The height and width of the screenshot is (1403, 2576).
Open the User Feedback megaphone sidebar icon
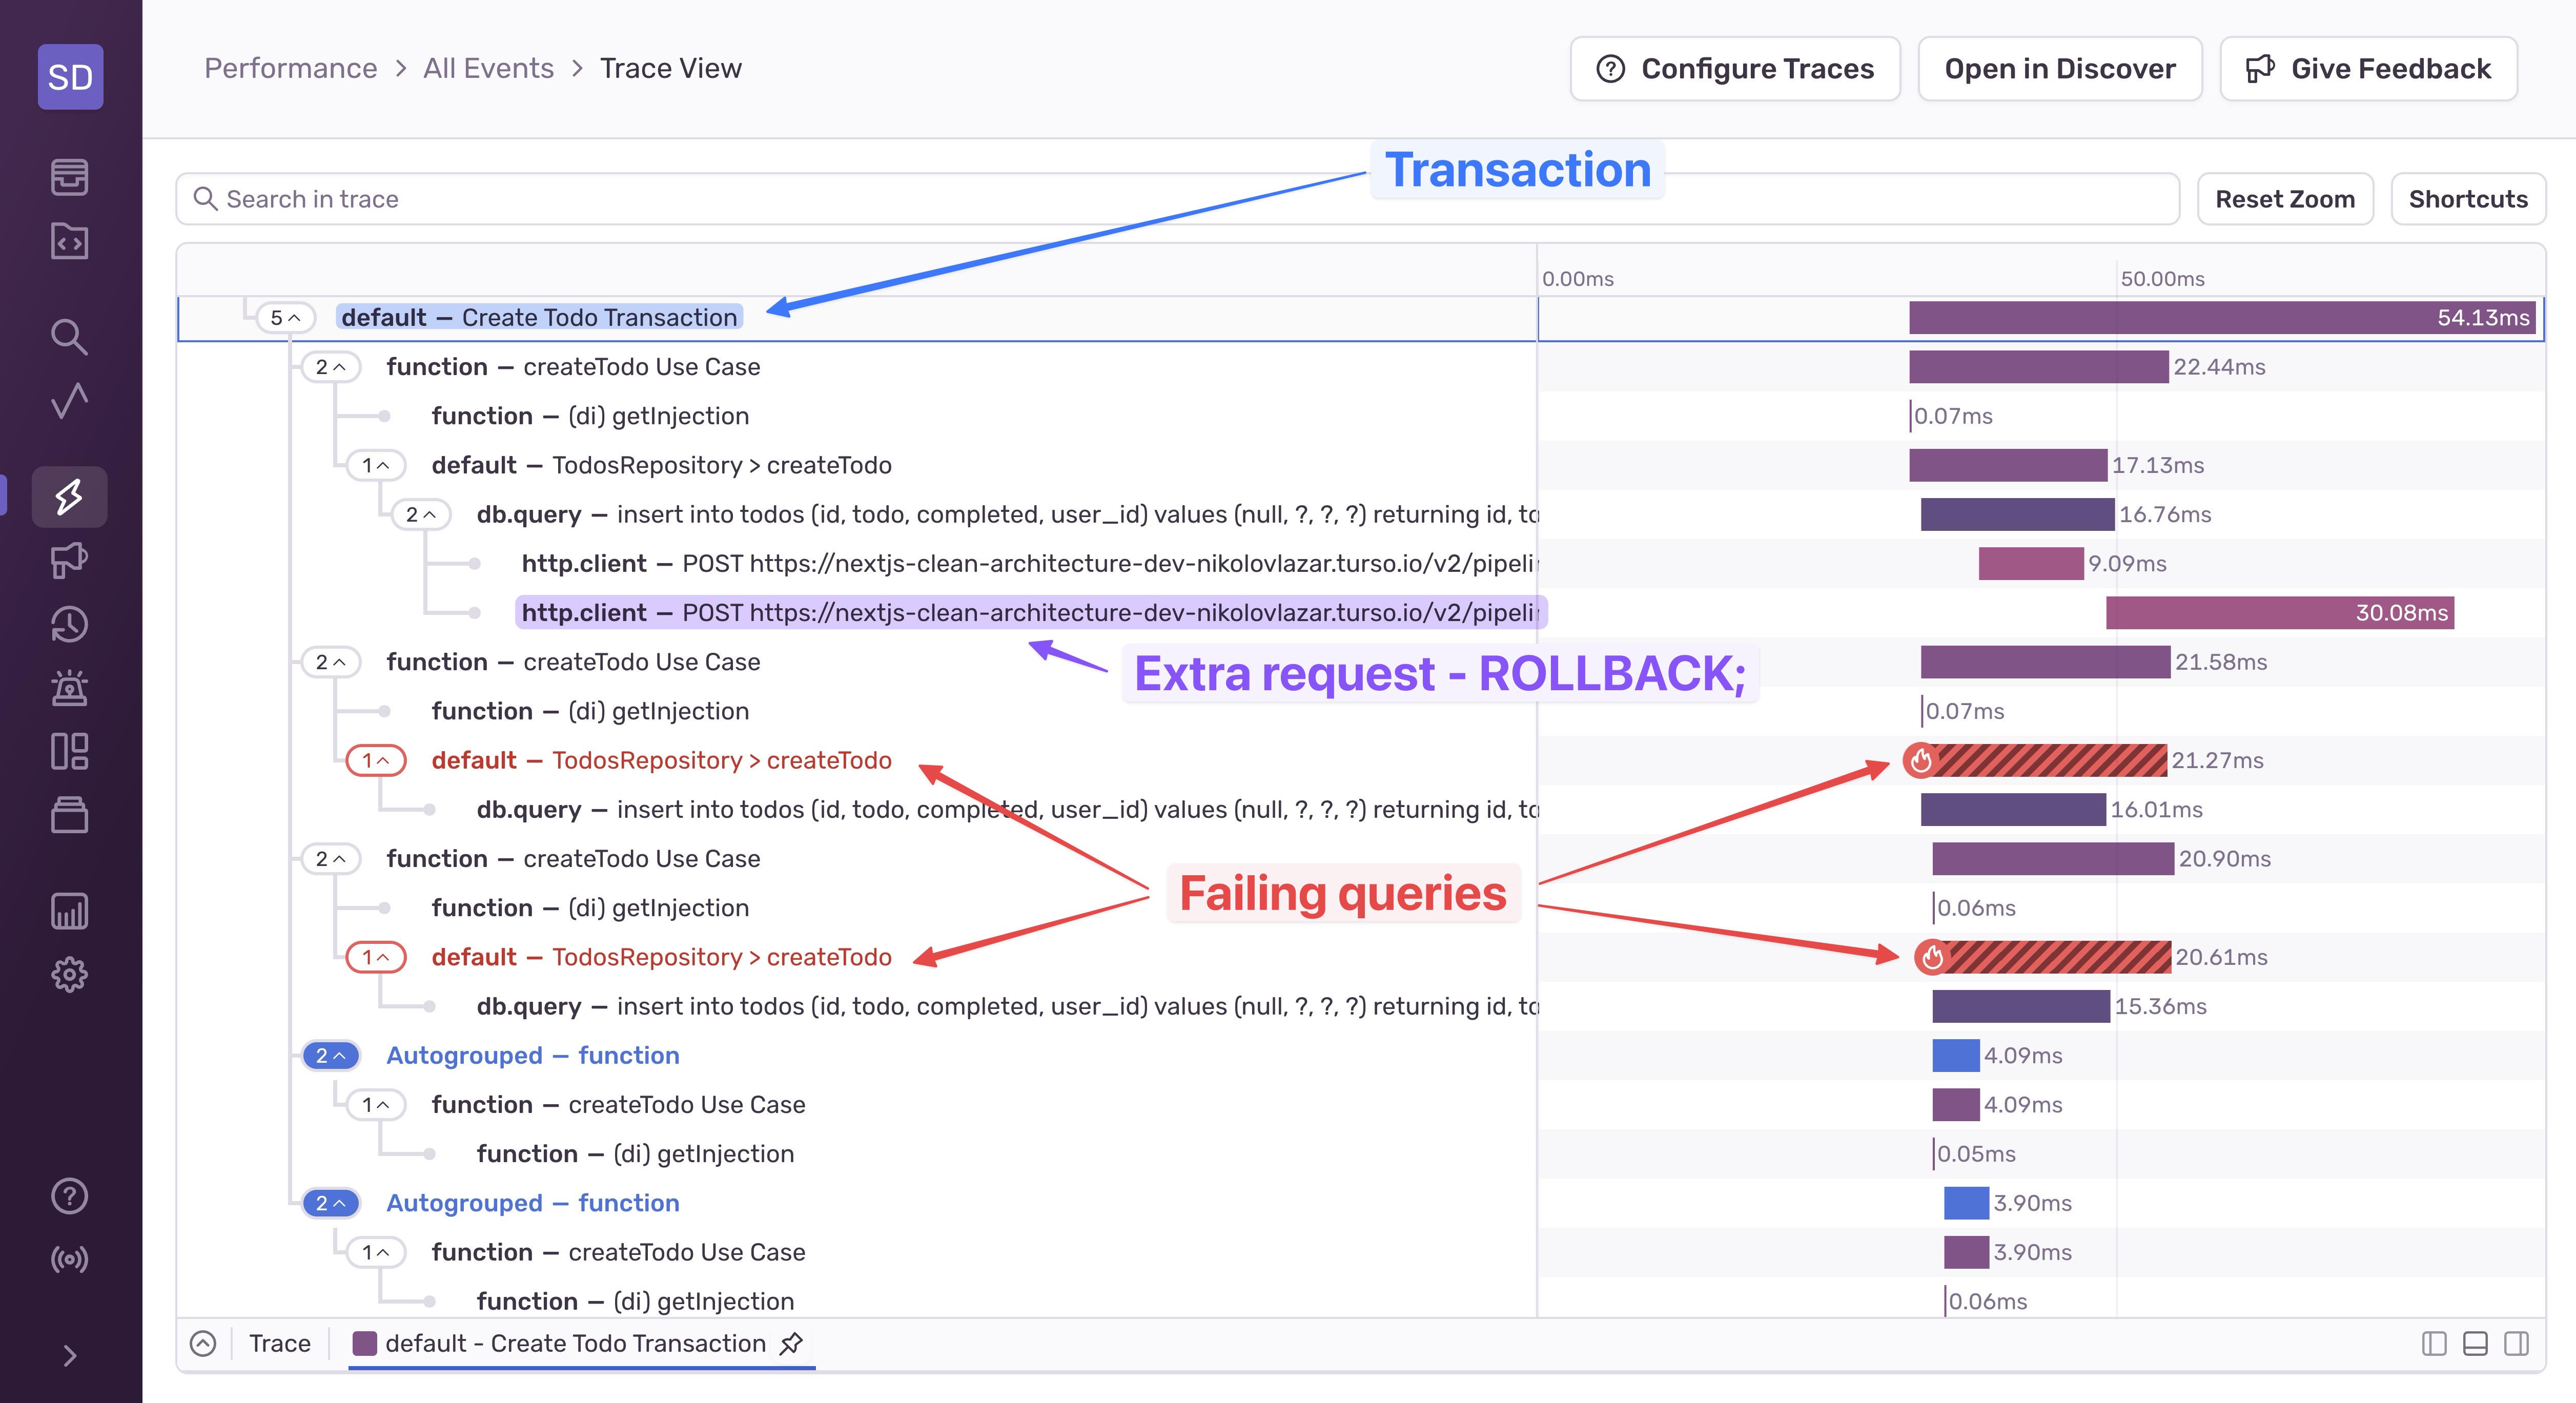(69, 561)
